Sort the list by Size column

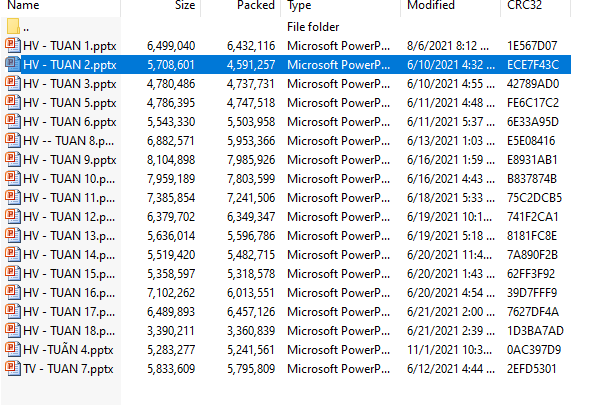(x=184, y=6)
